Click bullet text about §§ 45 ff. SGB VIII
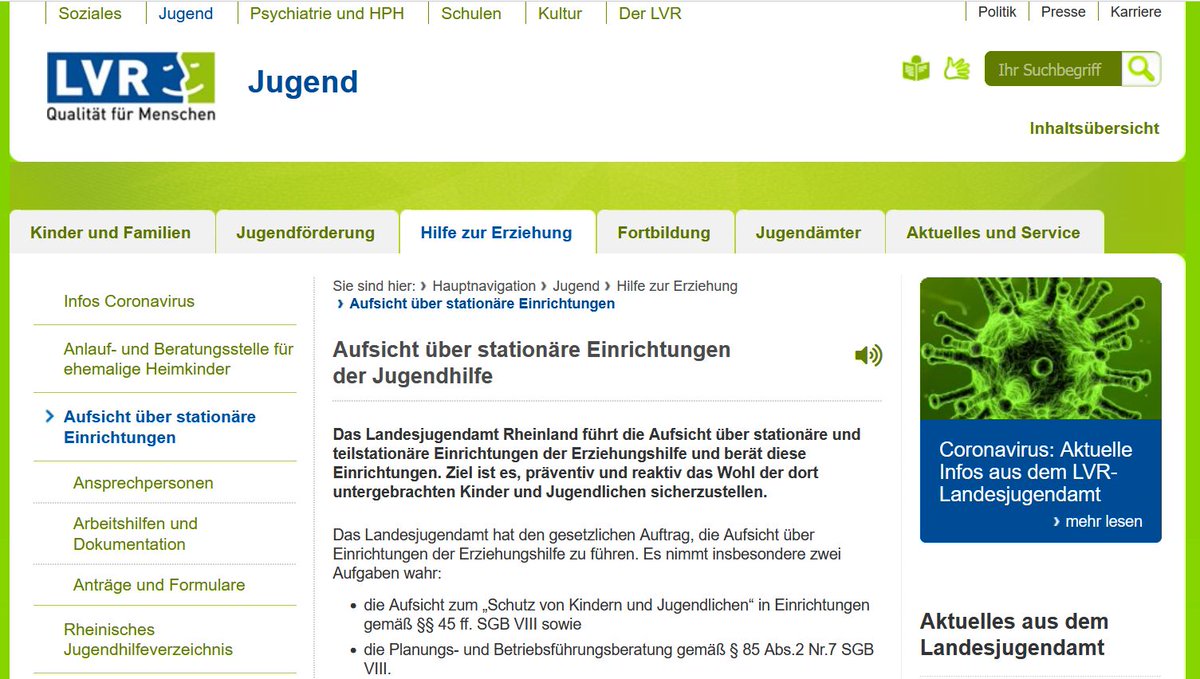1200x679 pixels. pyautogui.click(x=616, y=614)
